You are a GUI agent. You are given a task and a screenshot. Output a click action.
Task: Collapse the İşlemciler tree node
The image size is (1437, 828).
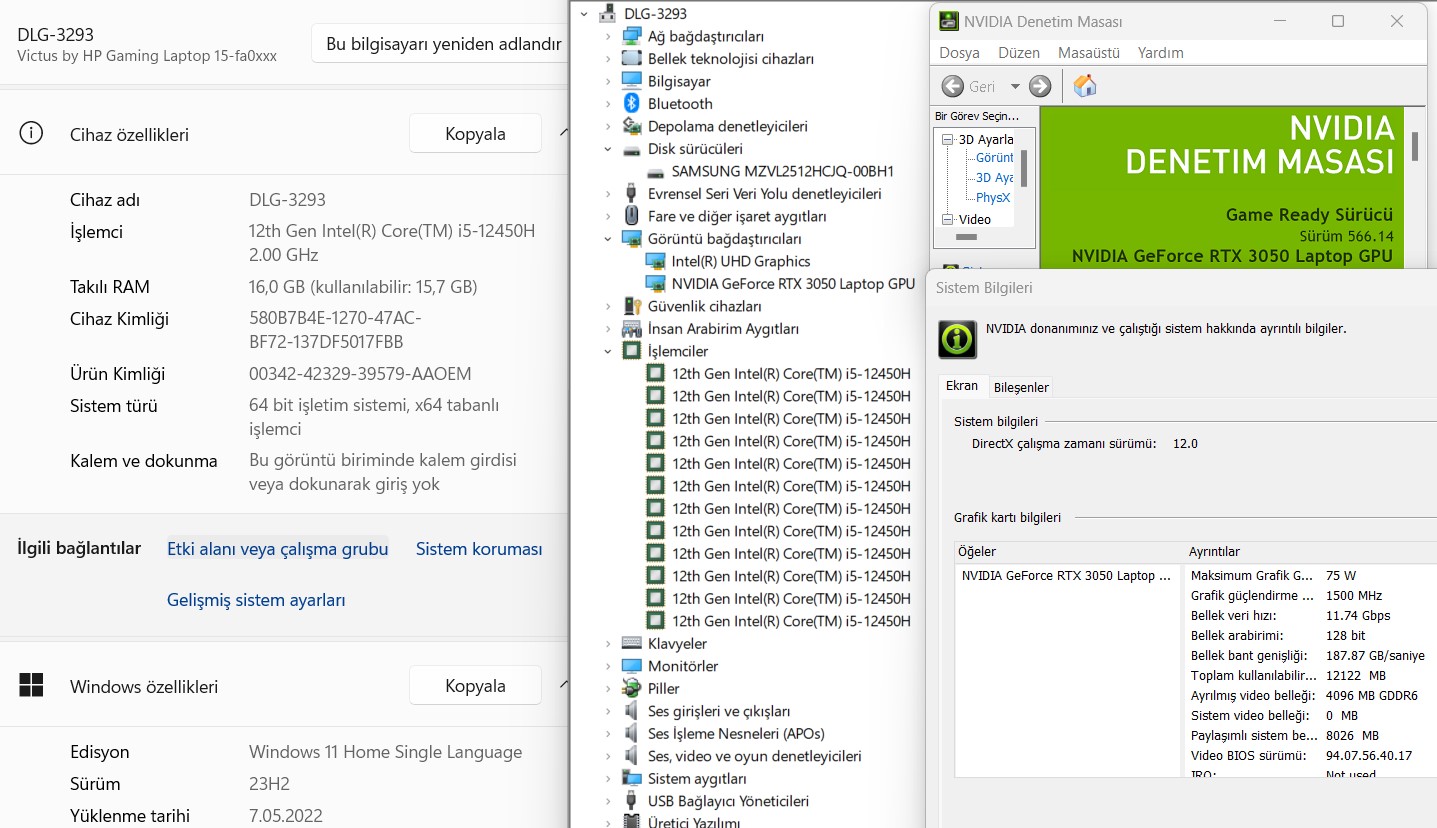click(x=608, y=351)
